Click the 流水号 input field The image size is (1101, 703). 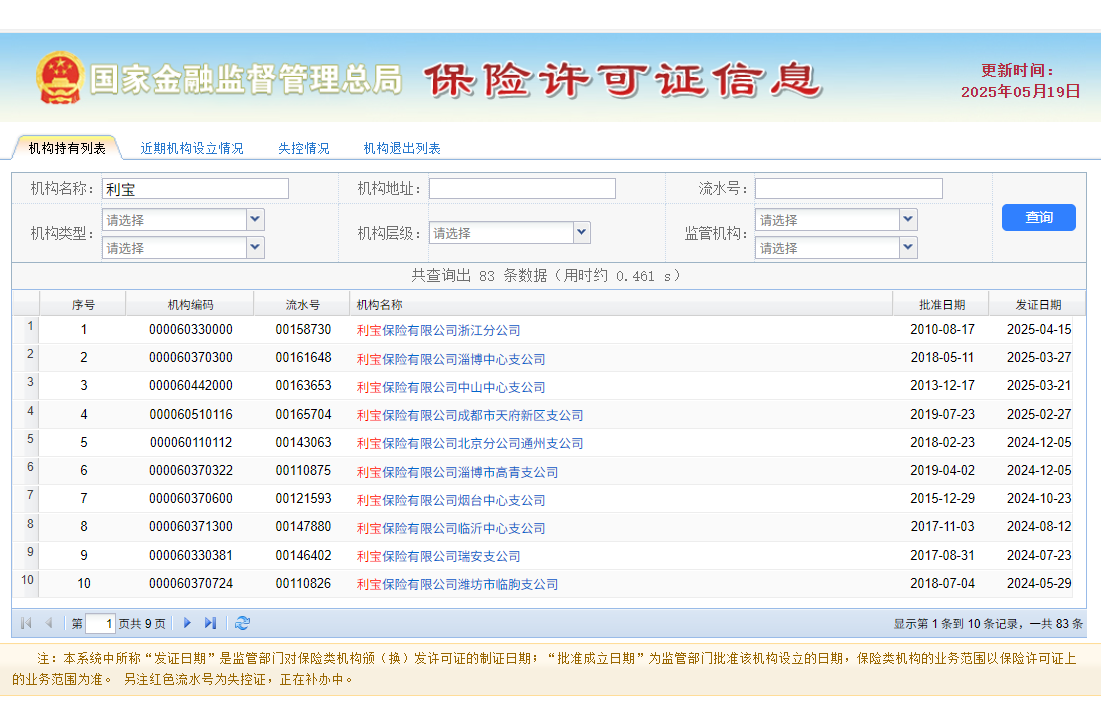(848, 188)
